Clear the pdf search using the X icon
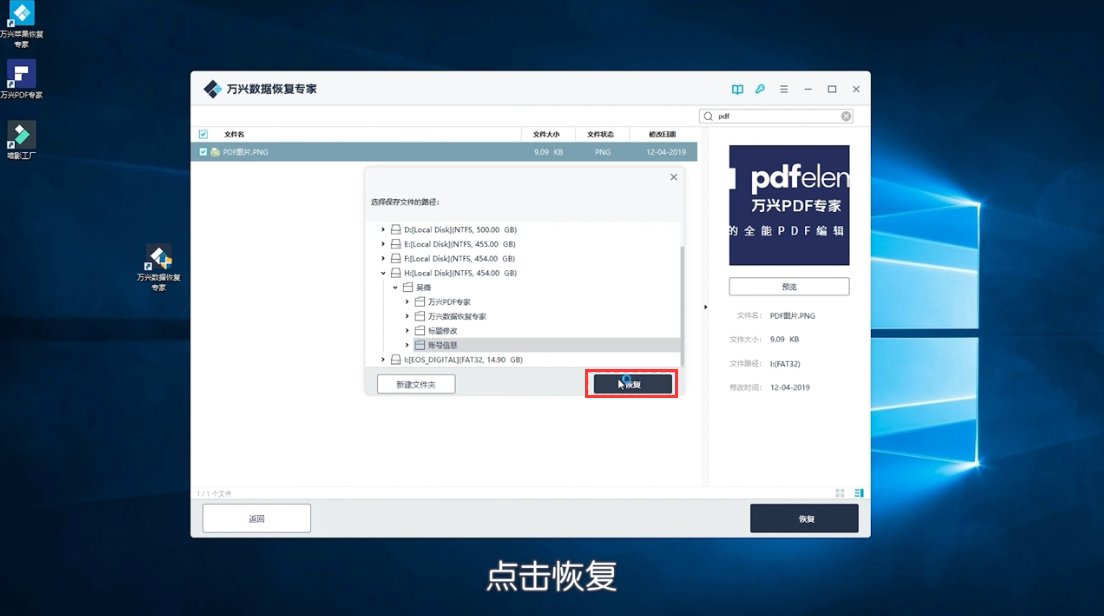1104x616 pixels. click(x=845, y=116)
